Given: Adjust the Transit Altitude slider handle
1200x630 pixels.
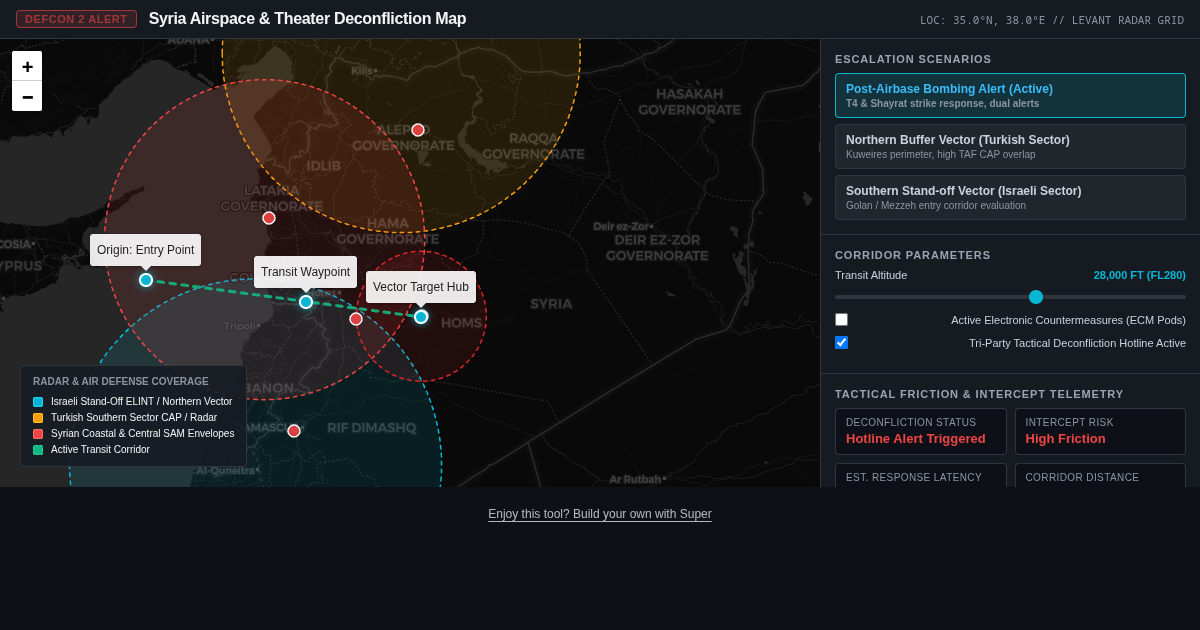Looking at the screenshot, I should coord(1036,297).
